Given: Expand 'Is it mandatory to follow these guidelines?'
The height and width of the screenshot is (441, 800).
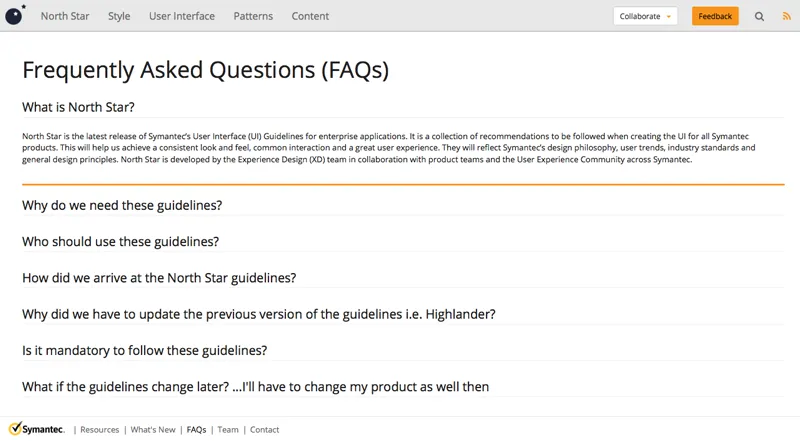Looking at the screenshot, I should pos(144,350).
